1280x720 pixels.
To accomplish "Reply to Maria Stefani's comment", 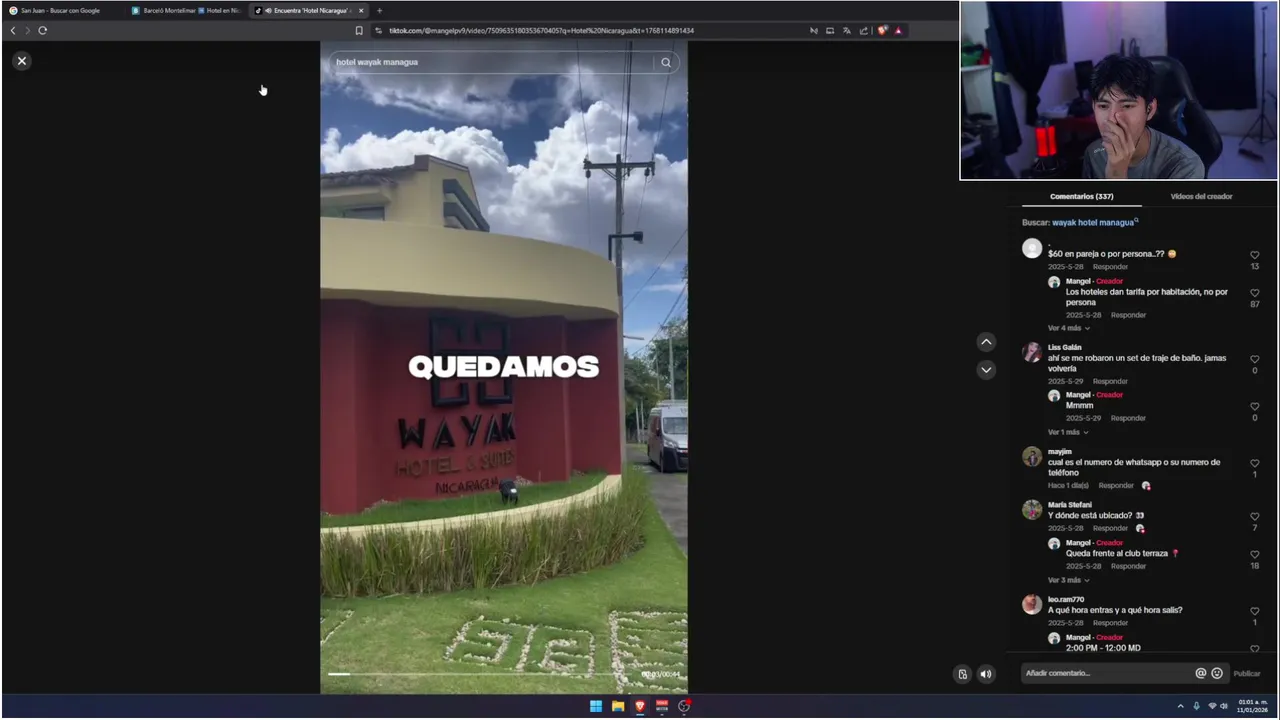I will pos(1110,528).
